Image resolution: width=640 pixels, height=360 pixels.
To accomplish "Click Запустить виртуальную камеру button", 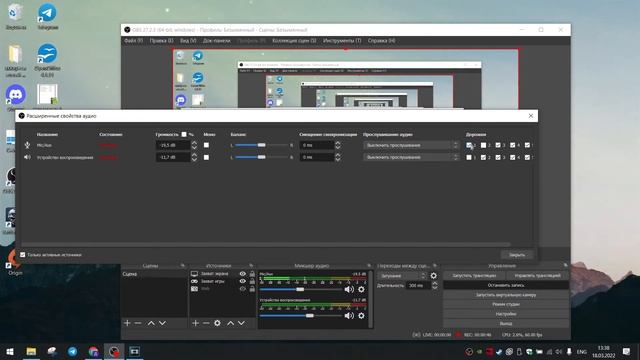I will click(x=506, y=295).
